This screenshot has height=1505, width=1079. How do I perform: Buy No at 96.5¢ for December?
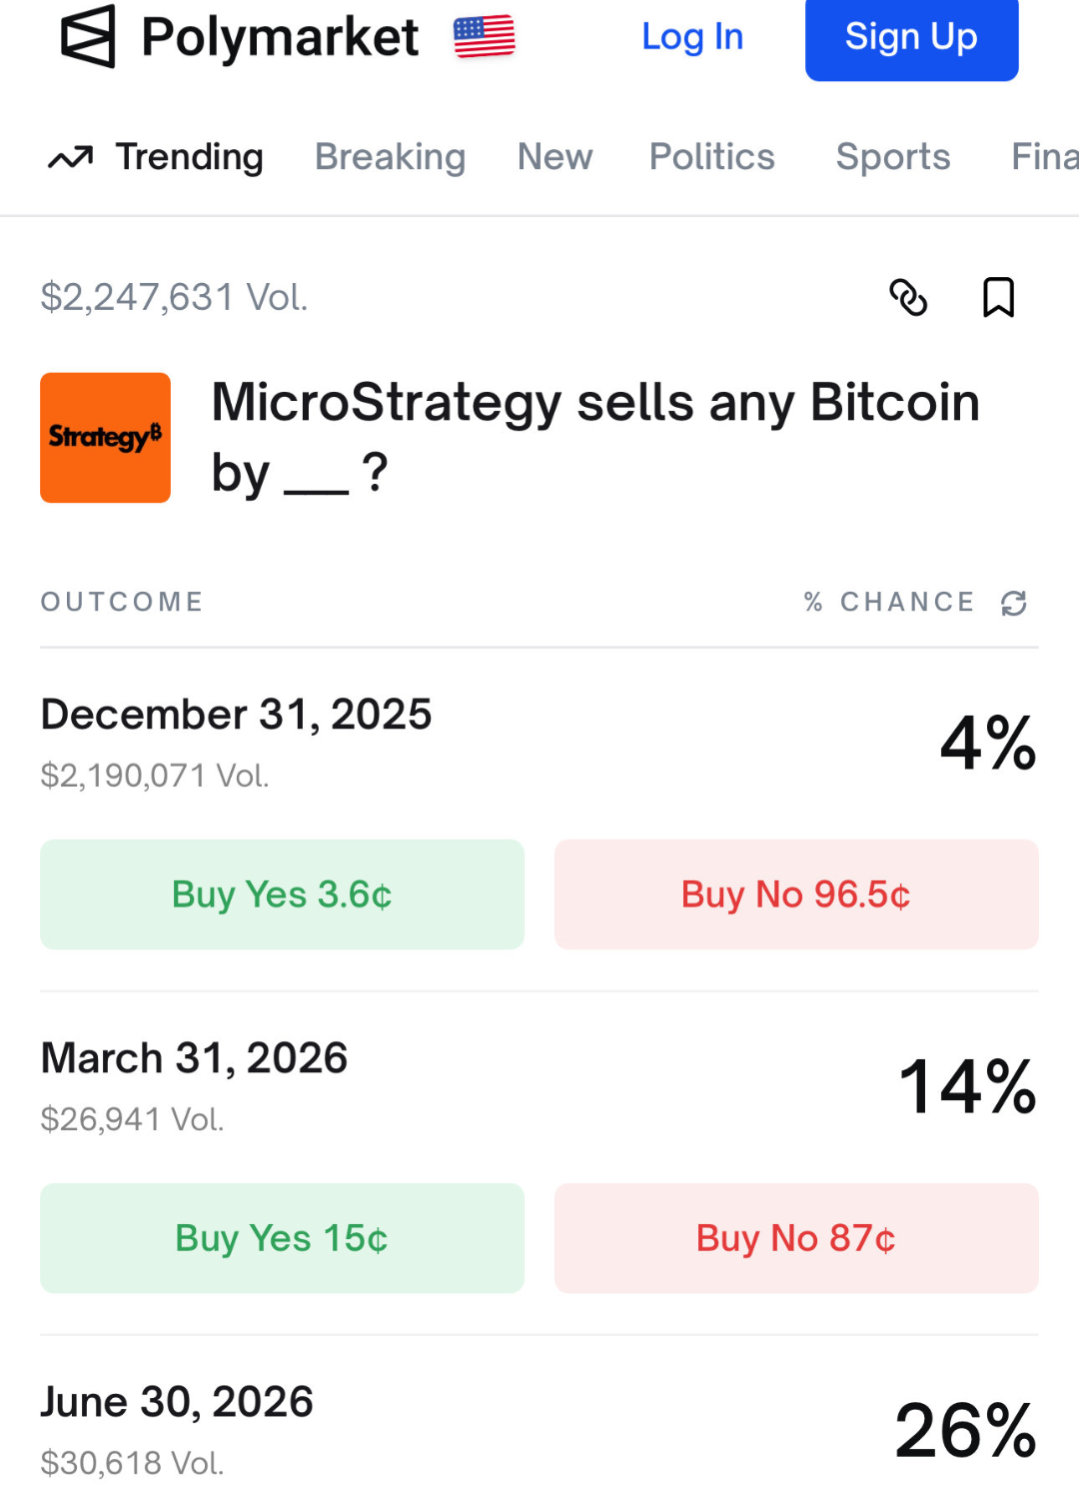coord(796,894)
